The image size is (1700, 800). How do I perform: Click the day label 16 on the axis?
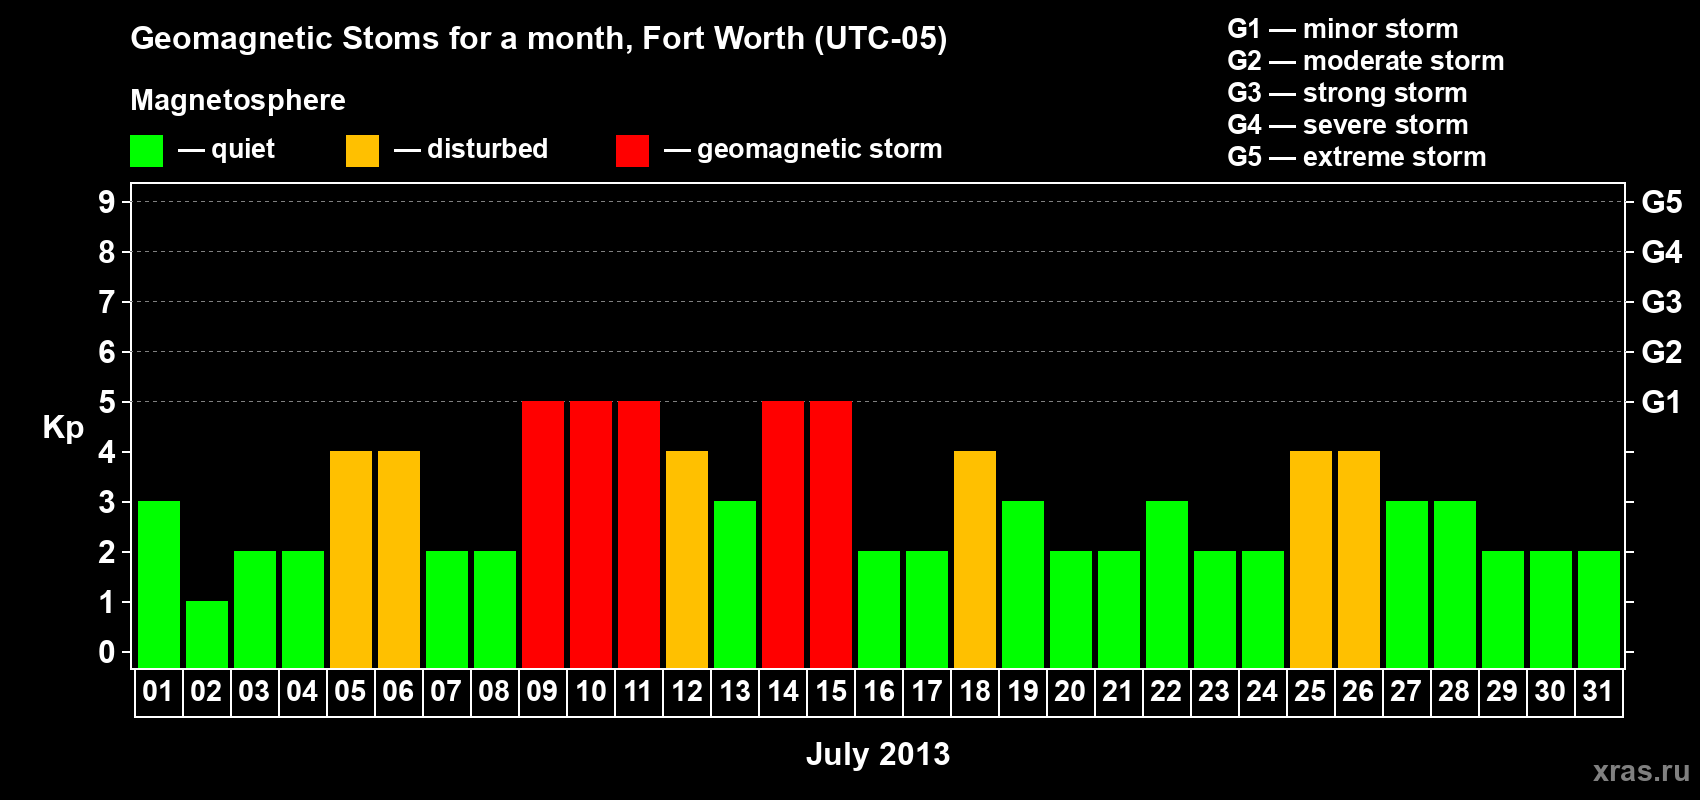[879, 691]
